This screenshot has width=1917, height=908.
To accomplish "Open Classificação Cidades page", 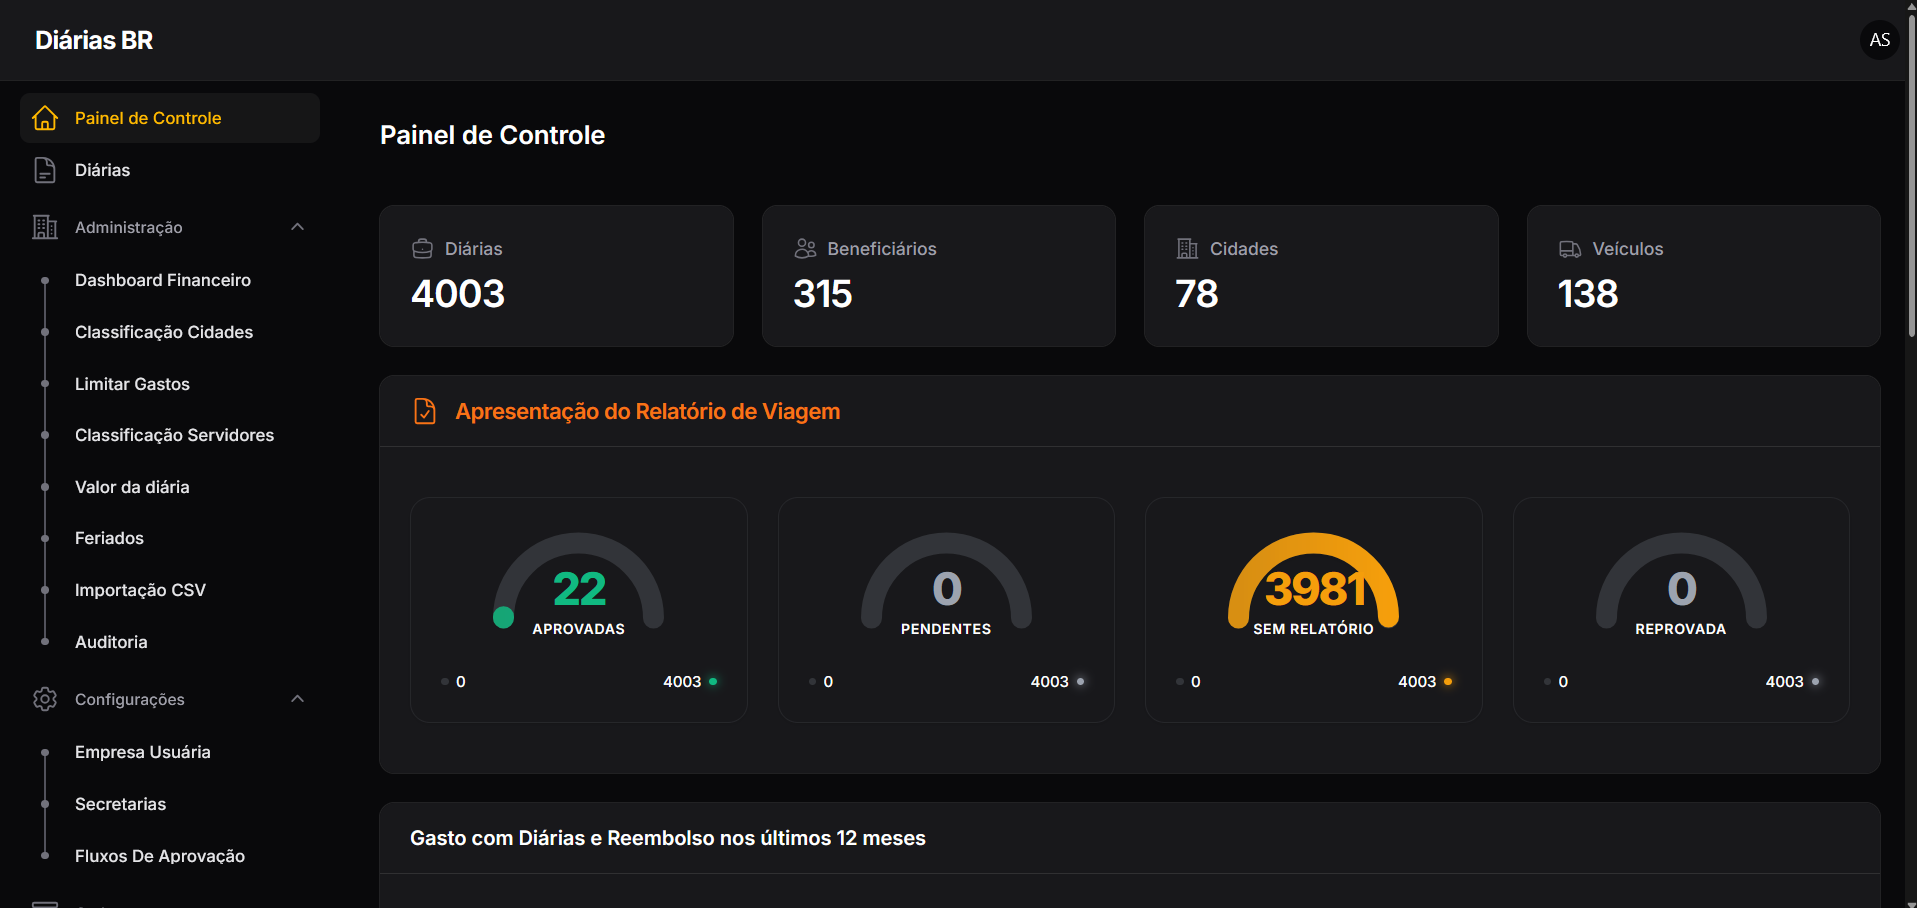I will (164, 332).
